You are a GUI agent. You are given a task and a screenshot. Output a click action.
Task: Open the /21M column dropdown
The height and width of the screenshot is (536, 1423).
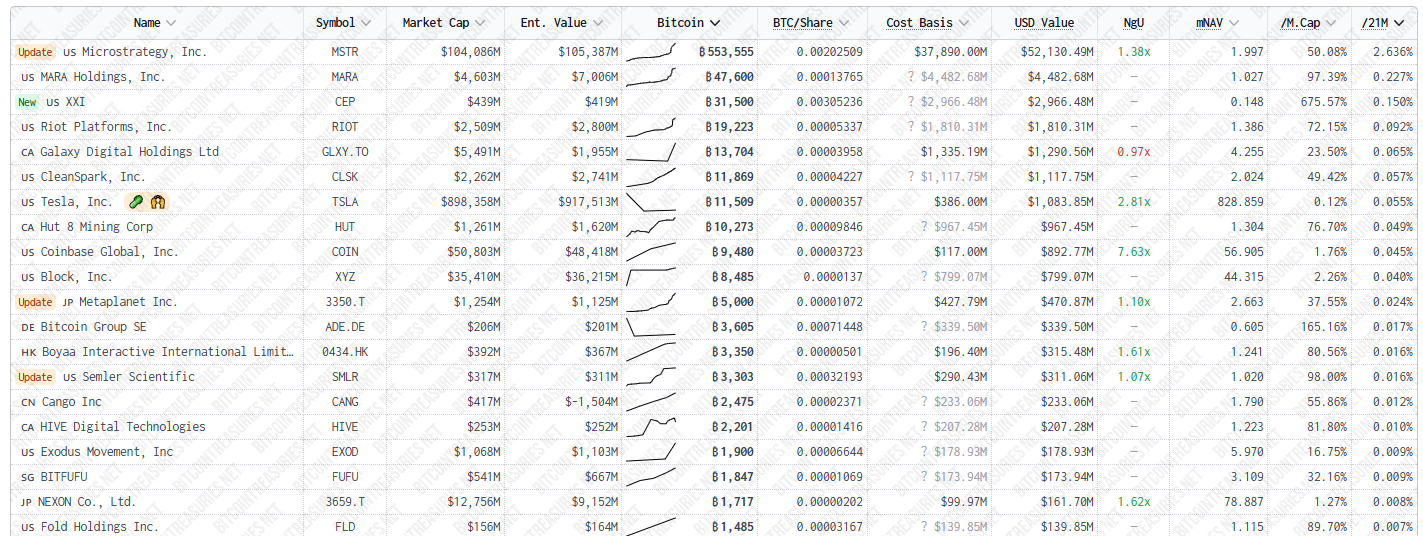[x=1400, y=23]
